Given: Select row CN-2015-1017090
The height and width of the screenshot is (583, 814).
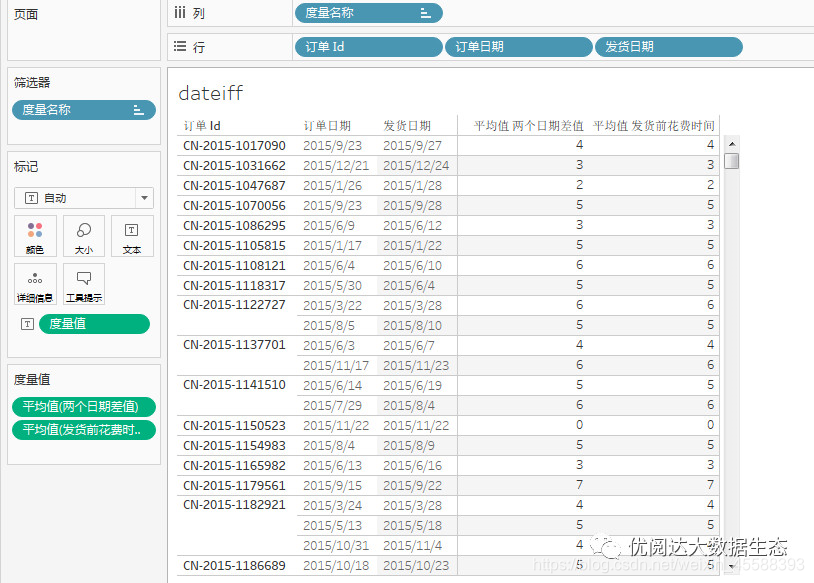Looking at the screenshot, I should click(234, 145).
